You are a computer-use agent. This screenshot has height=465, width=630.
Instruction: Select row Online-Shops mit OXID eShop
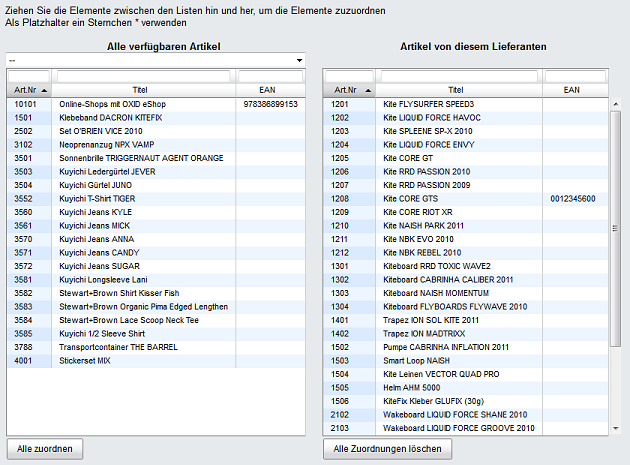pyautogui.click(x=156, y=104)
